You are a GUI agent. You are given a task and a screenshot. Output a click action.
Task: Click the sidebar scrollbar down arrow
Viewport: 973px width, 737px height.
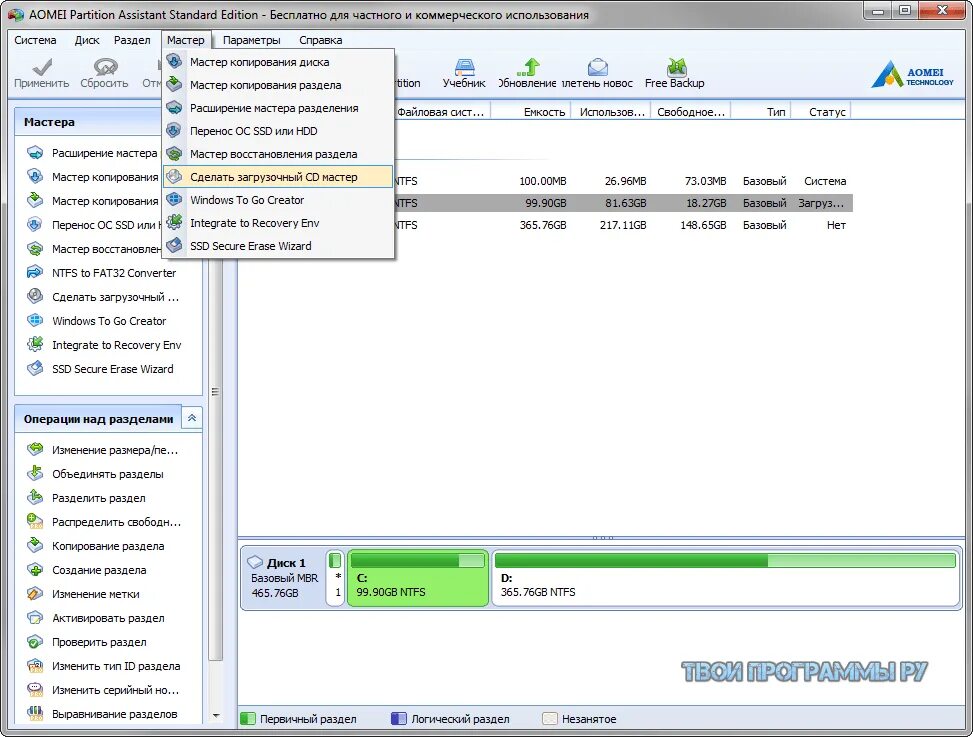tap(216, 715)
